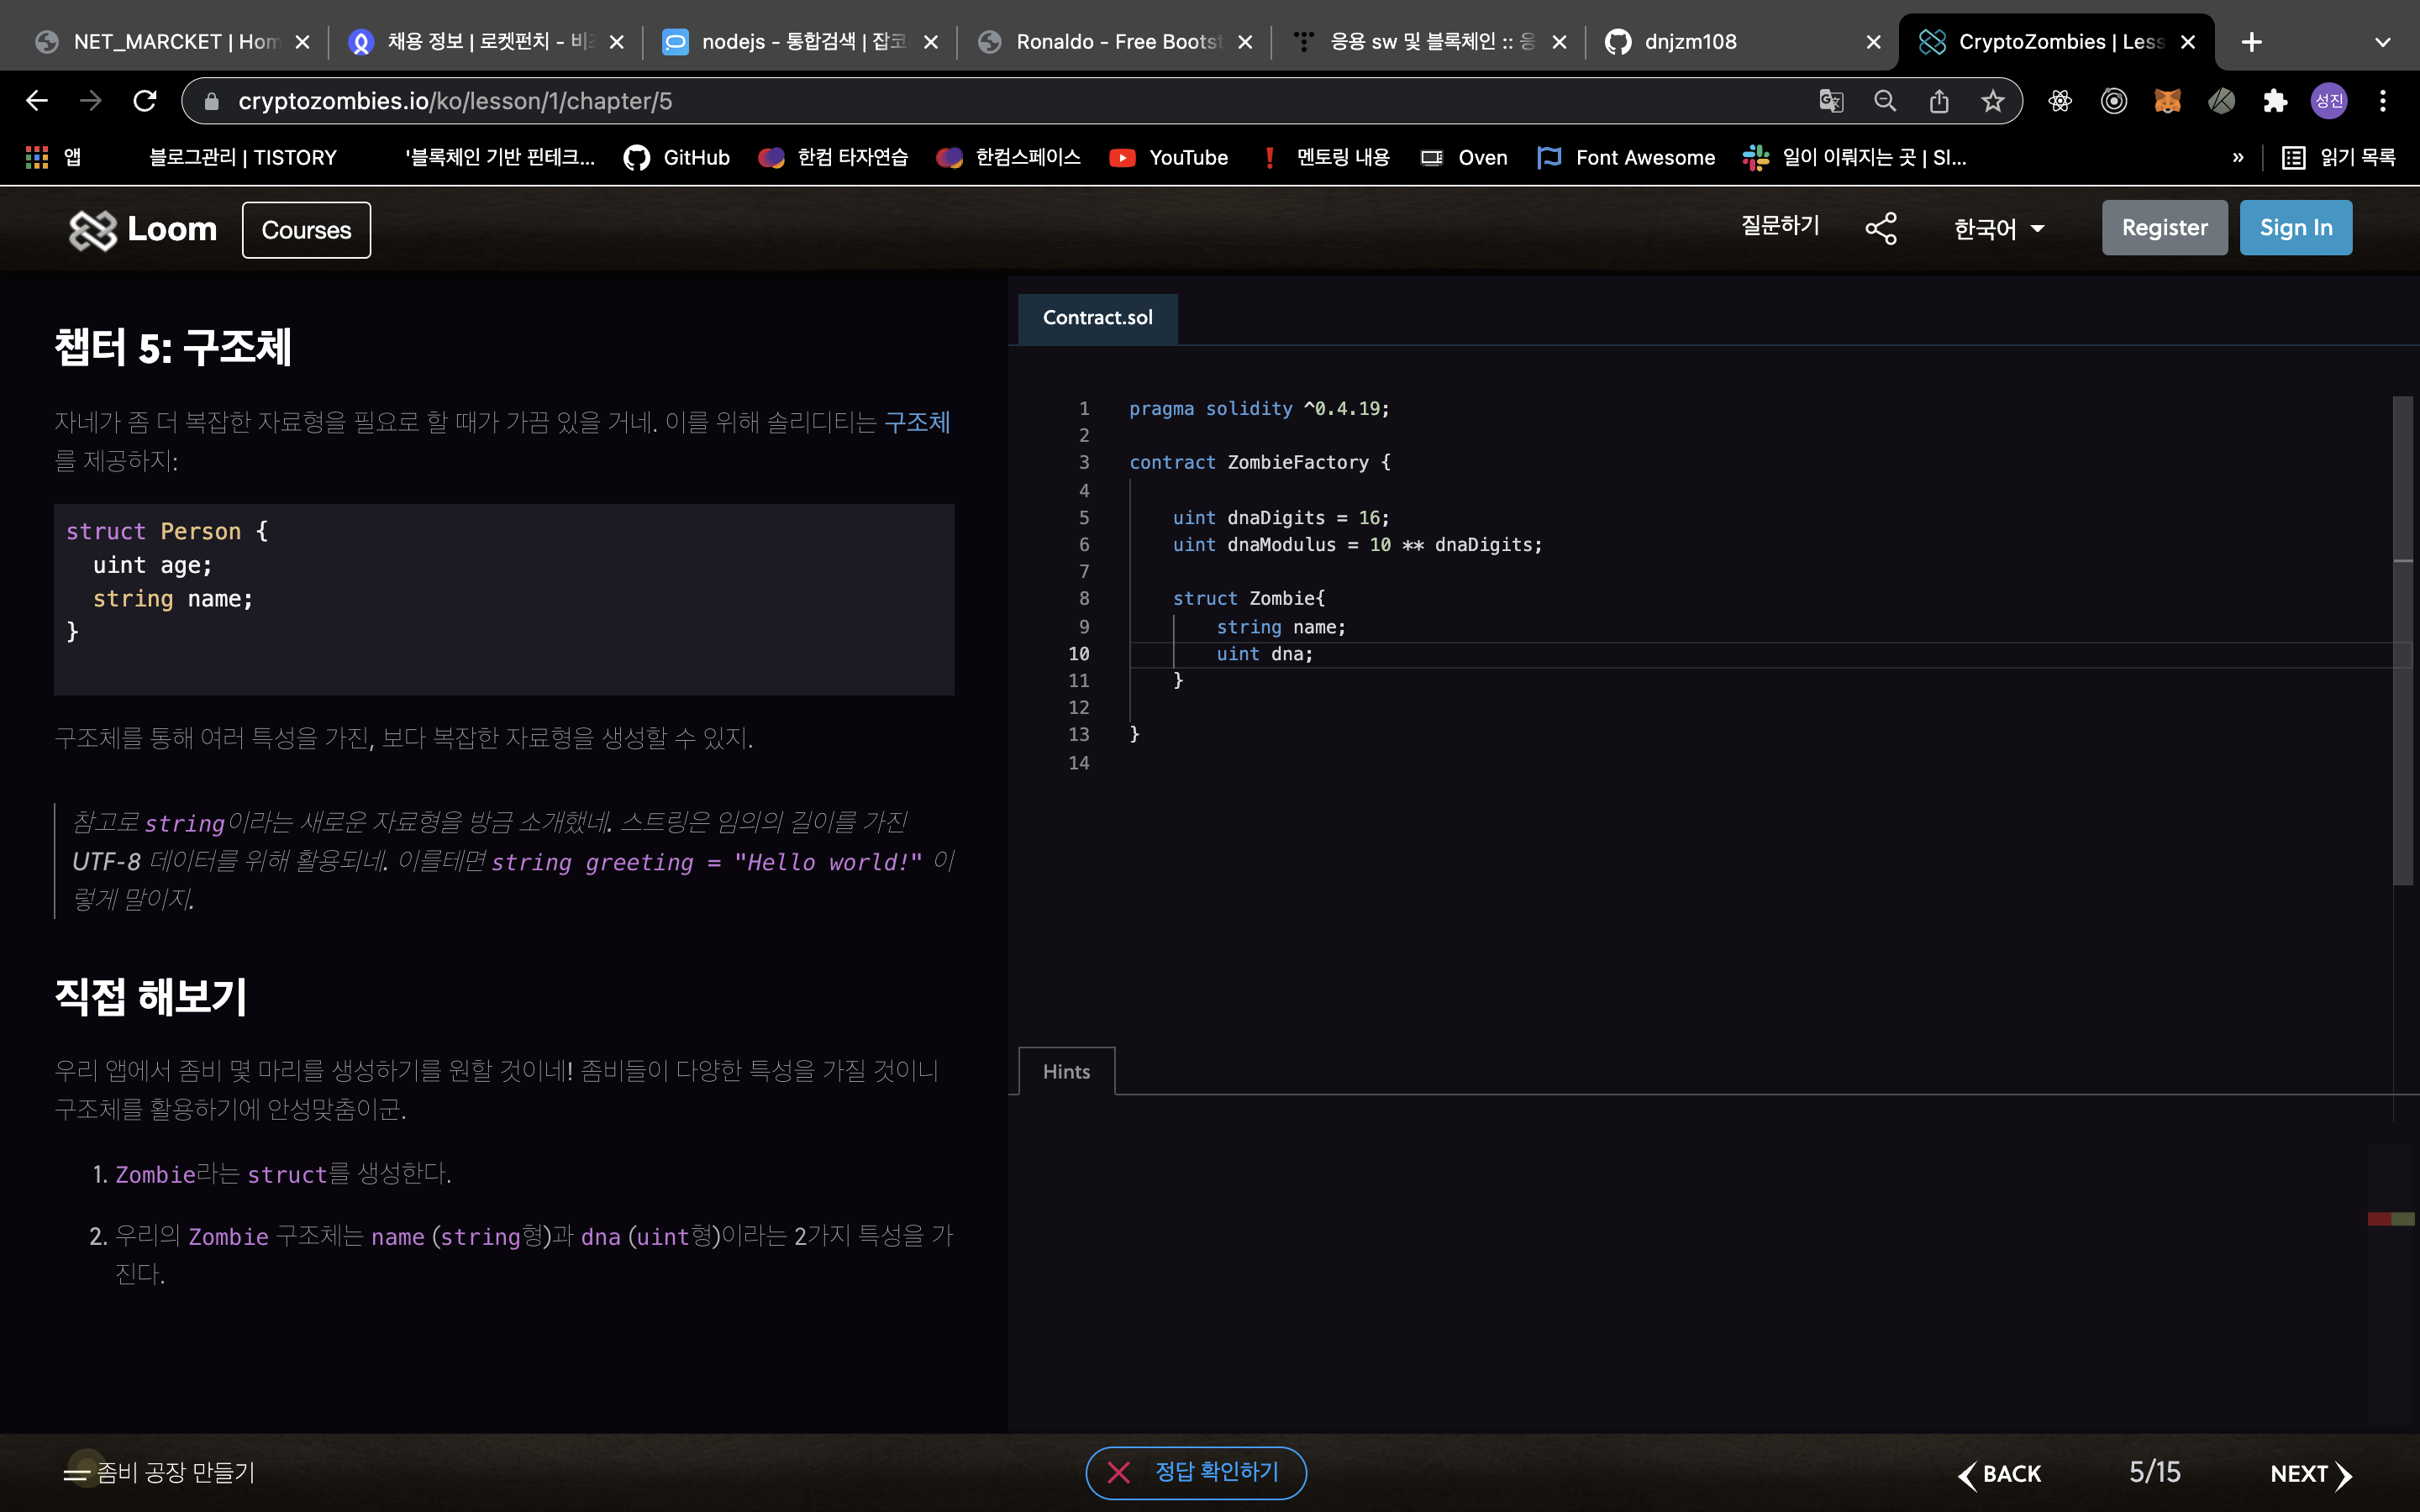Reload the page
This screenshot has width=2420, height=1512.
[145, 101]
